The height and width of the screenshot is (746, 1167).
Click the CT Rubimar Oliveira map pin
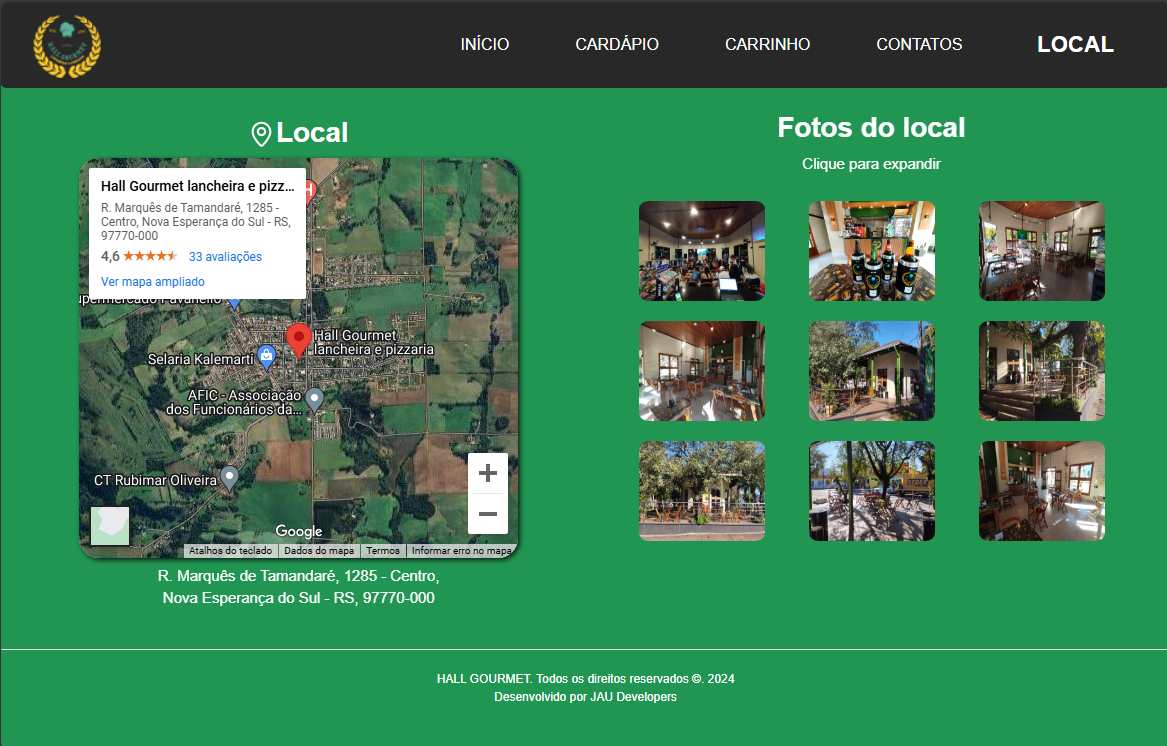230,477
